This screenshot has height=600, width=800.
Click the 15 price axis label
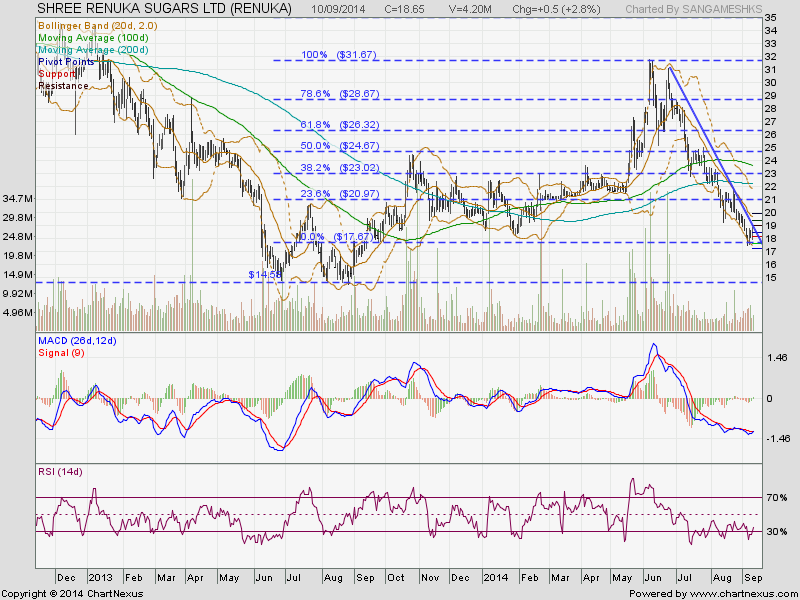click(770, 278)
